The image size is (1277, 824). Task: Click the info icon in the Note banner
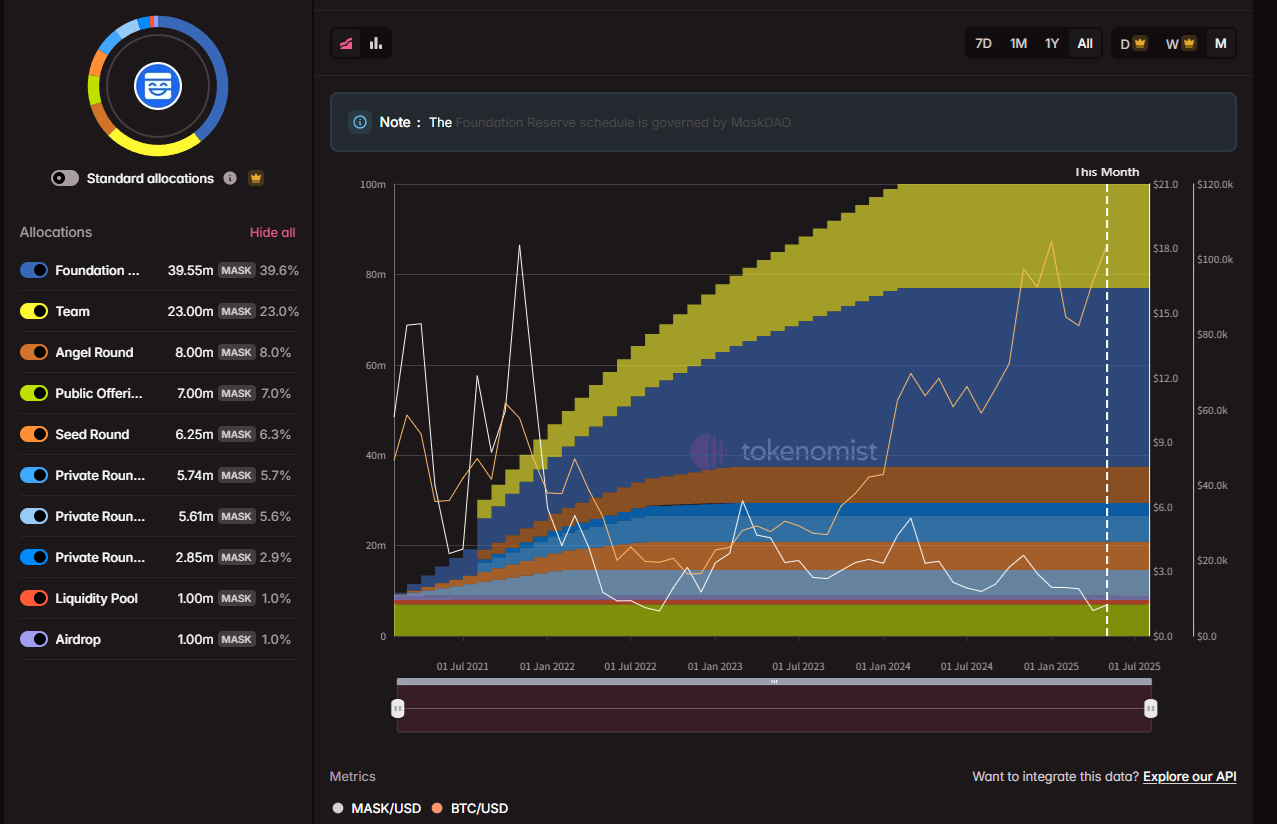pos(359,122)
